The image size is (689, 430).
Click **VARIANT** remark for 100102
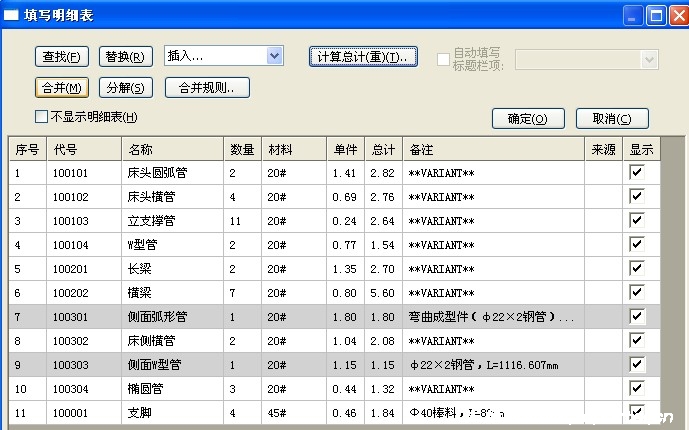click(x=493, y=197)
